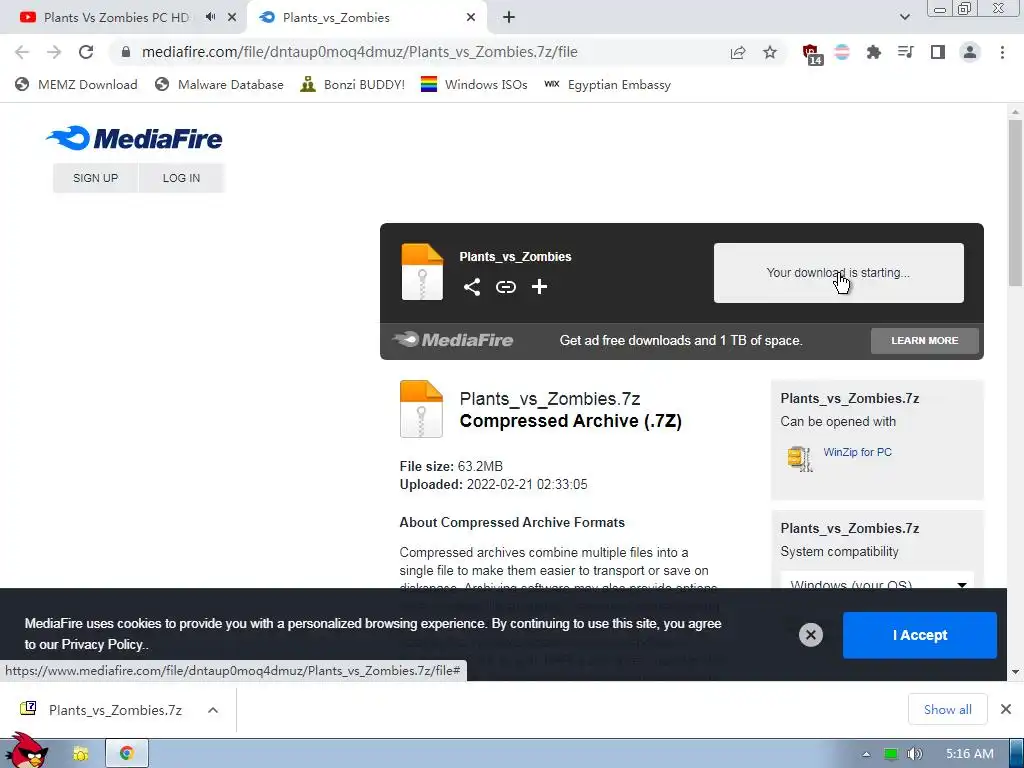Viewport: 1024px width, 768px height.
Task: Close the downloads bar
Action: (1006, 709)
